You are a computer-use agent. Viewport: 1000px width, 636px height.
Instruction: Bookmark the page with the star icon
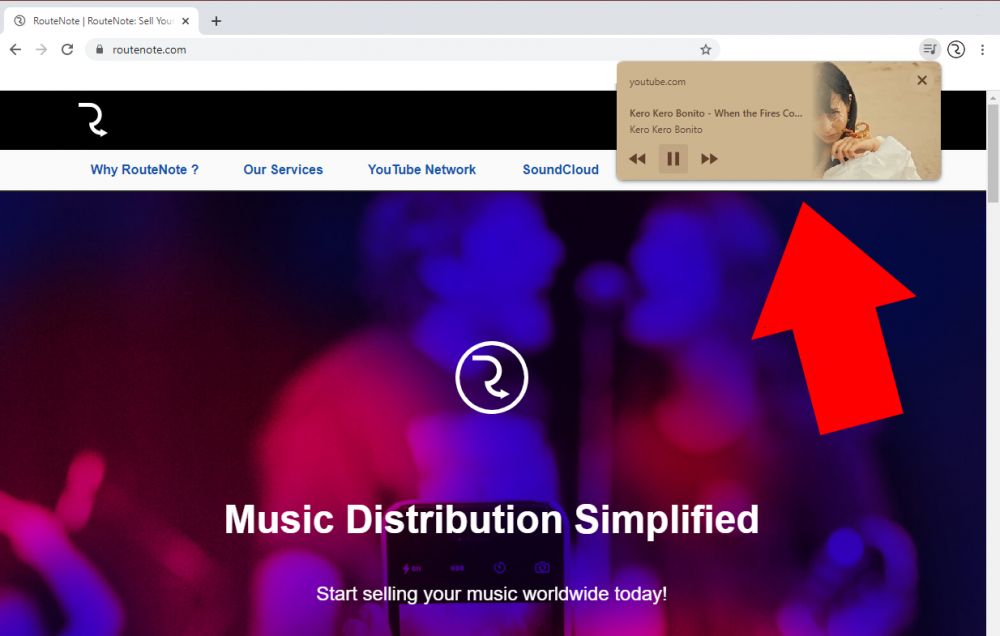(706, 48)
